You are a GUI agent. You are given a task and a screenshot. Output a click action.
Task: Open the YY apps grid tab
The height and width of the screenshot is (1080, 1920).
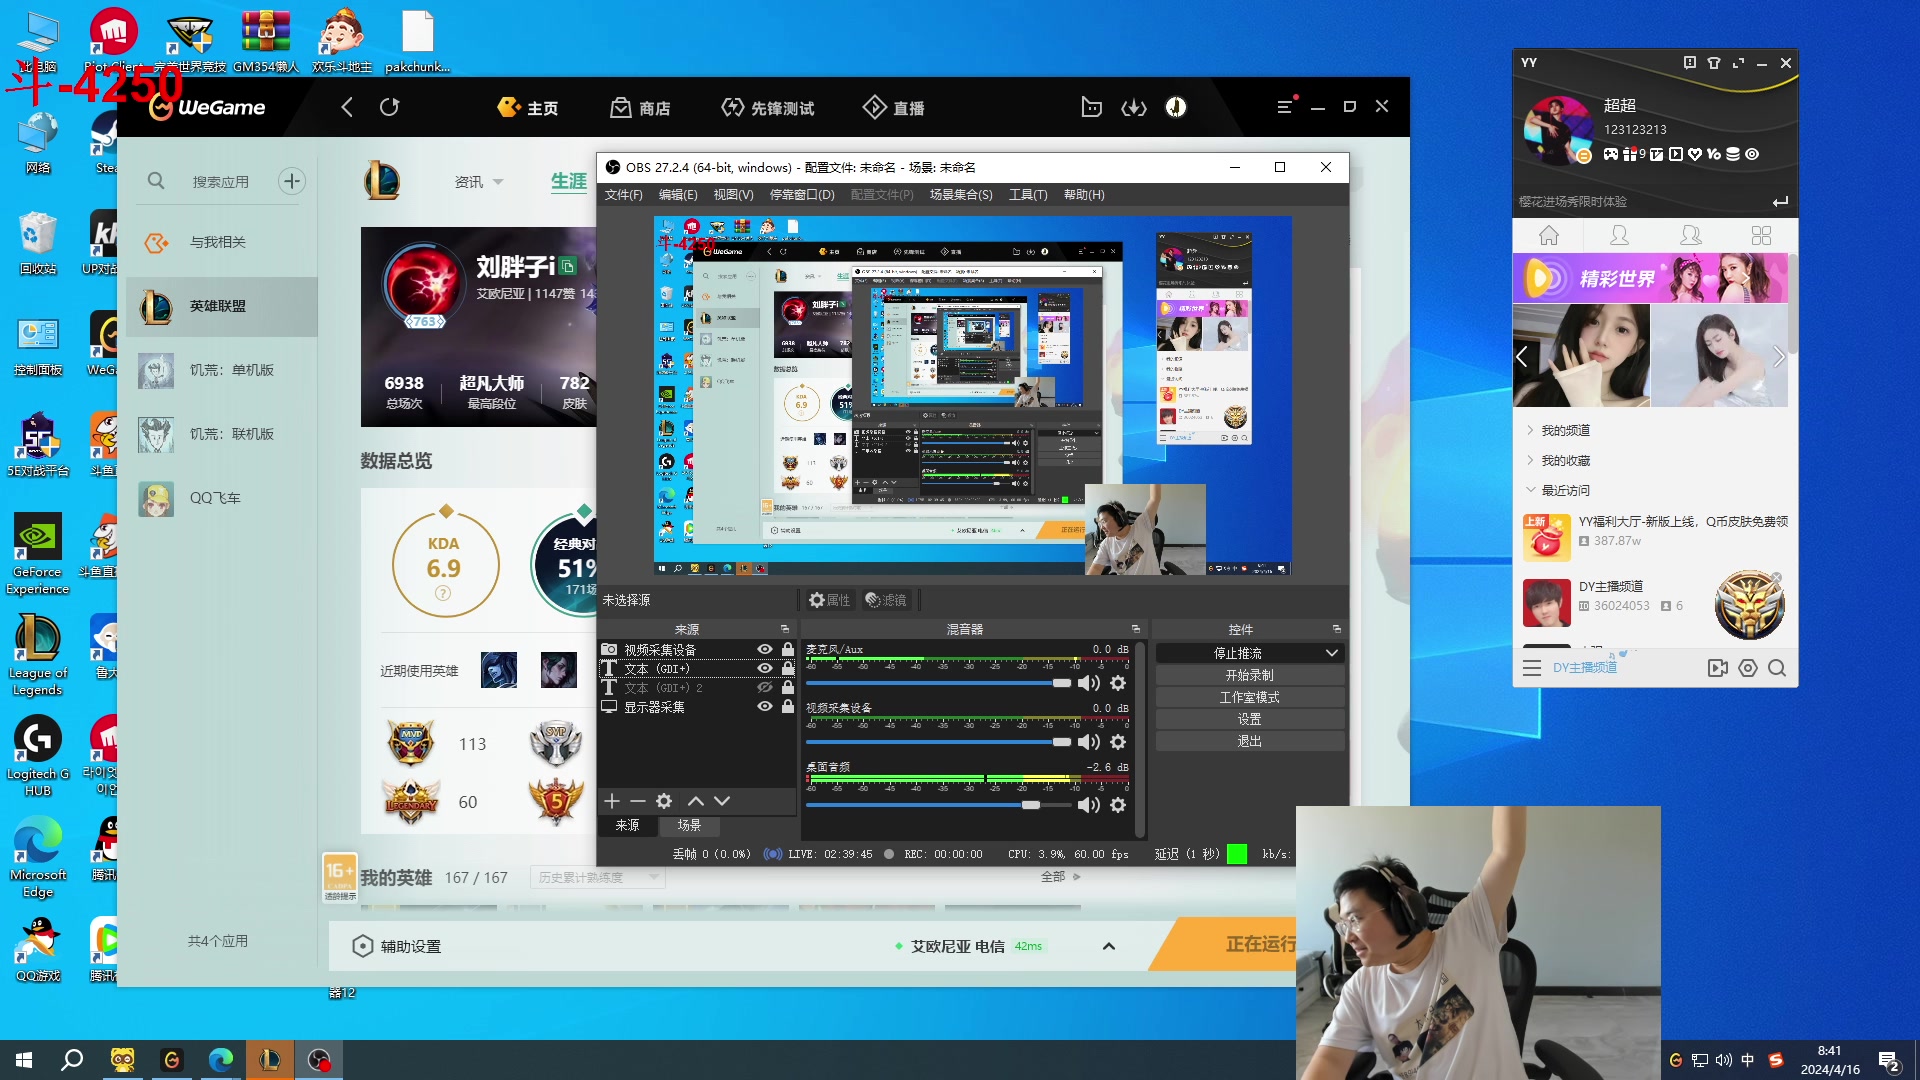pyautogui.click(x=1762, y=235)
